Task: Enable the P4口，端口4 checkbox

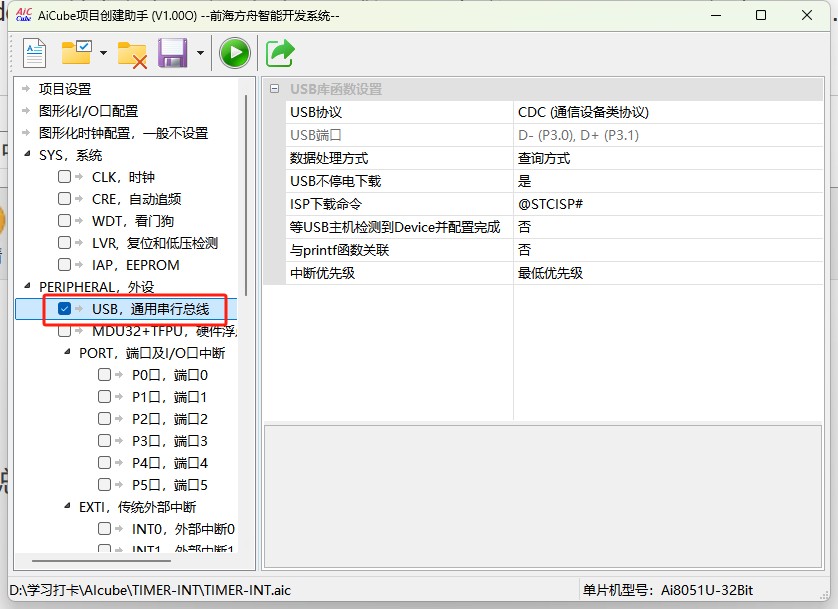Action: pos(104,462)
